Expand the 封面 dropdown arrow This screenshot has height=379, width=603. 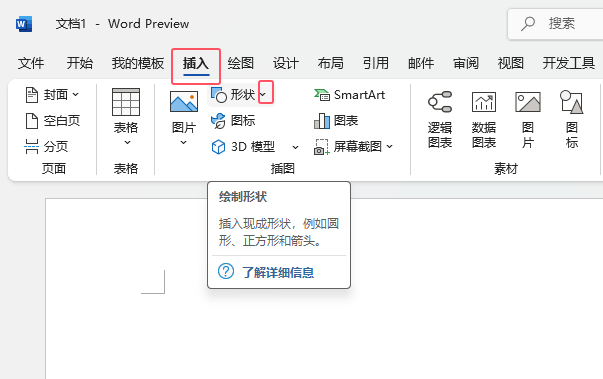point(75,95)
